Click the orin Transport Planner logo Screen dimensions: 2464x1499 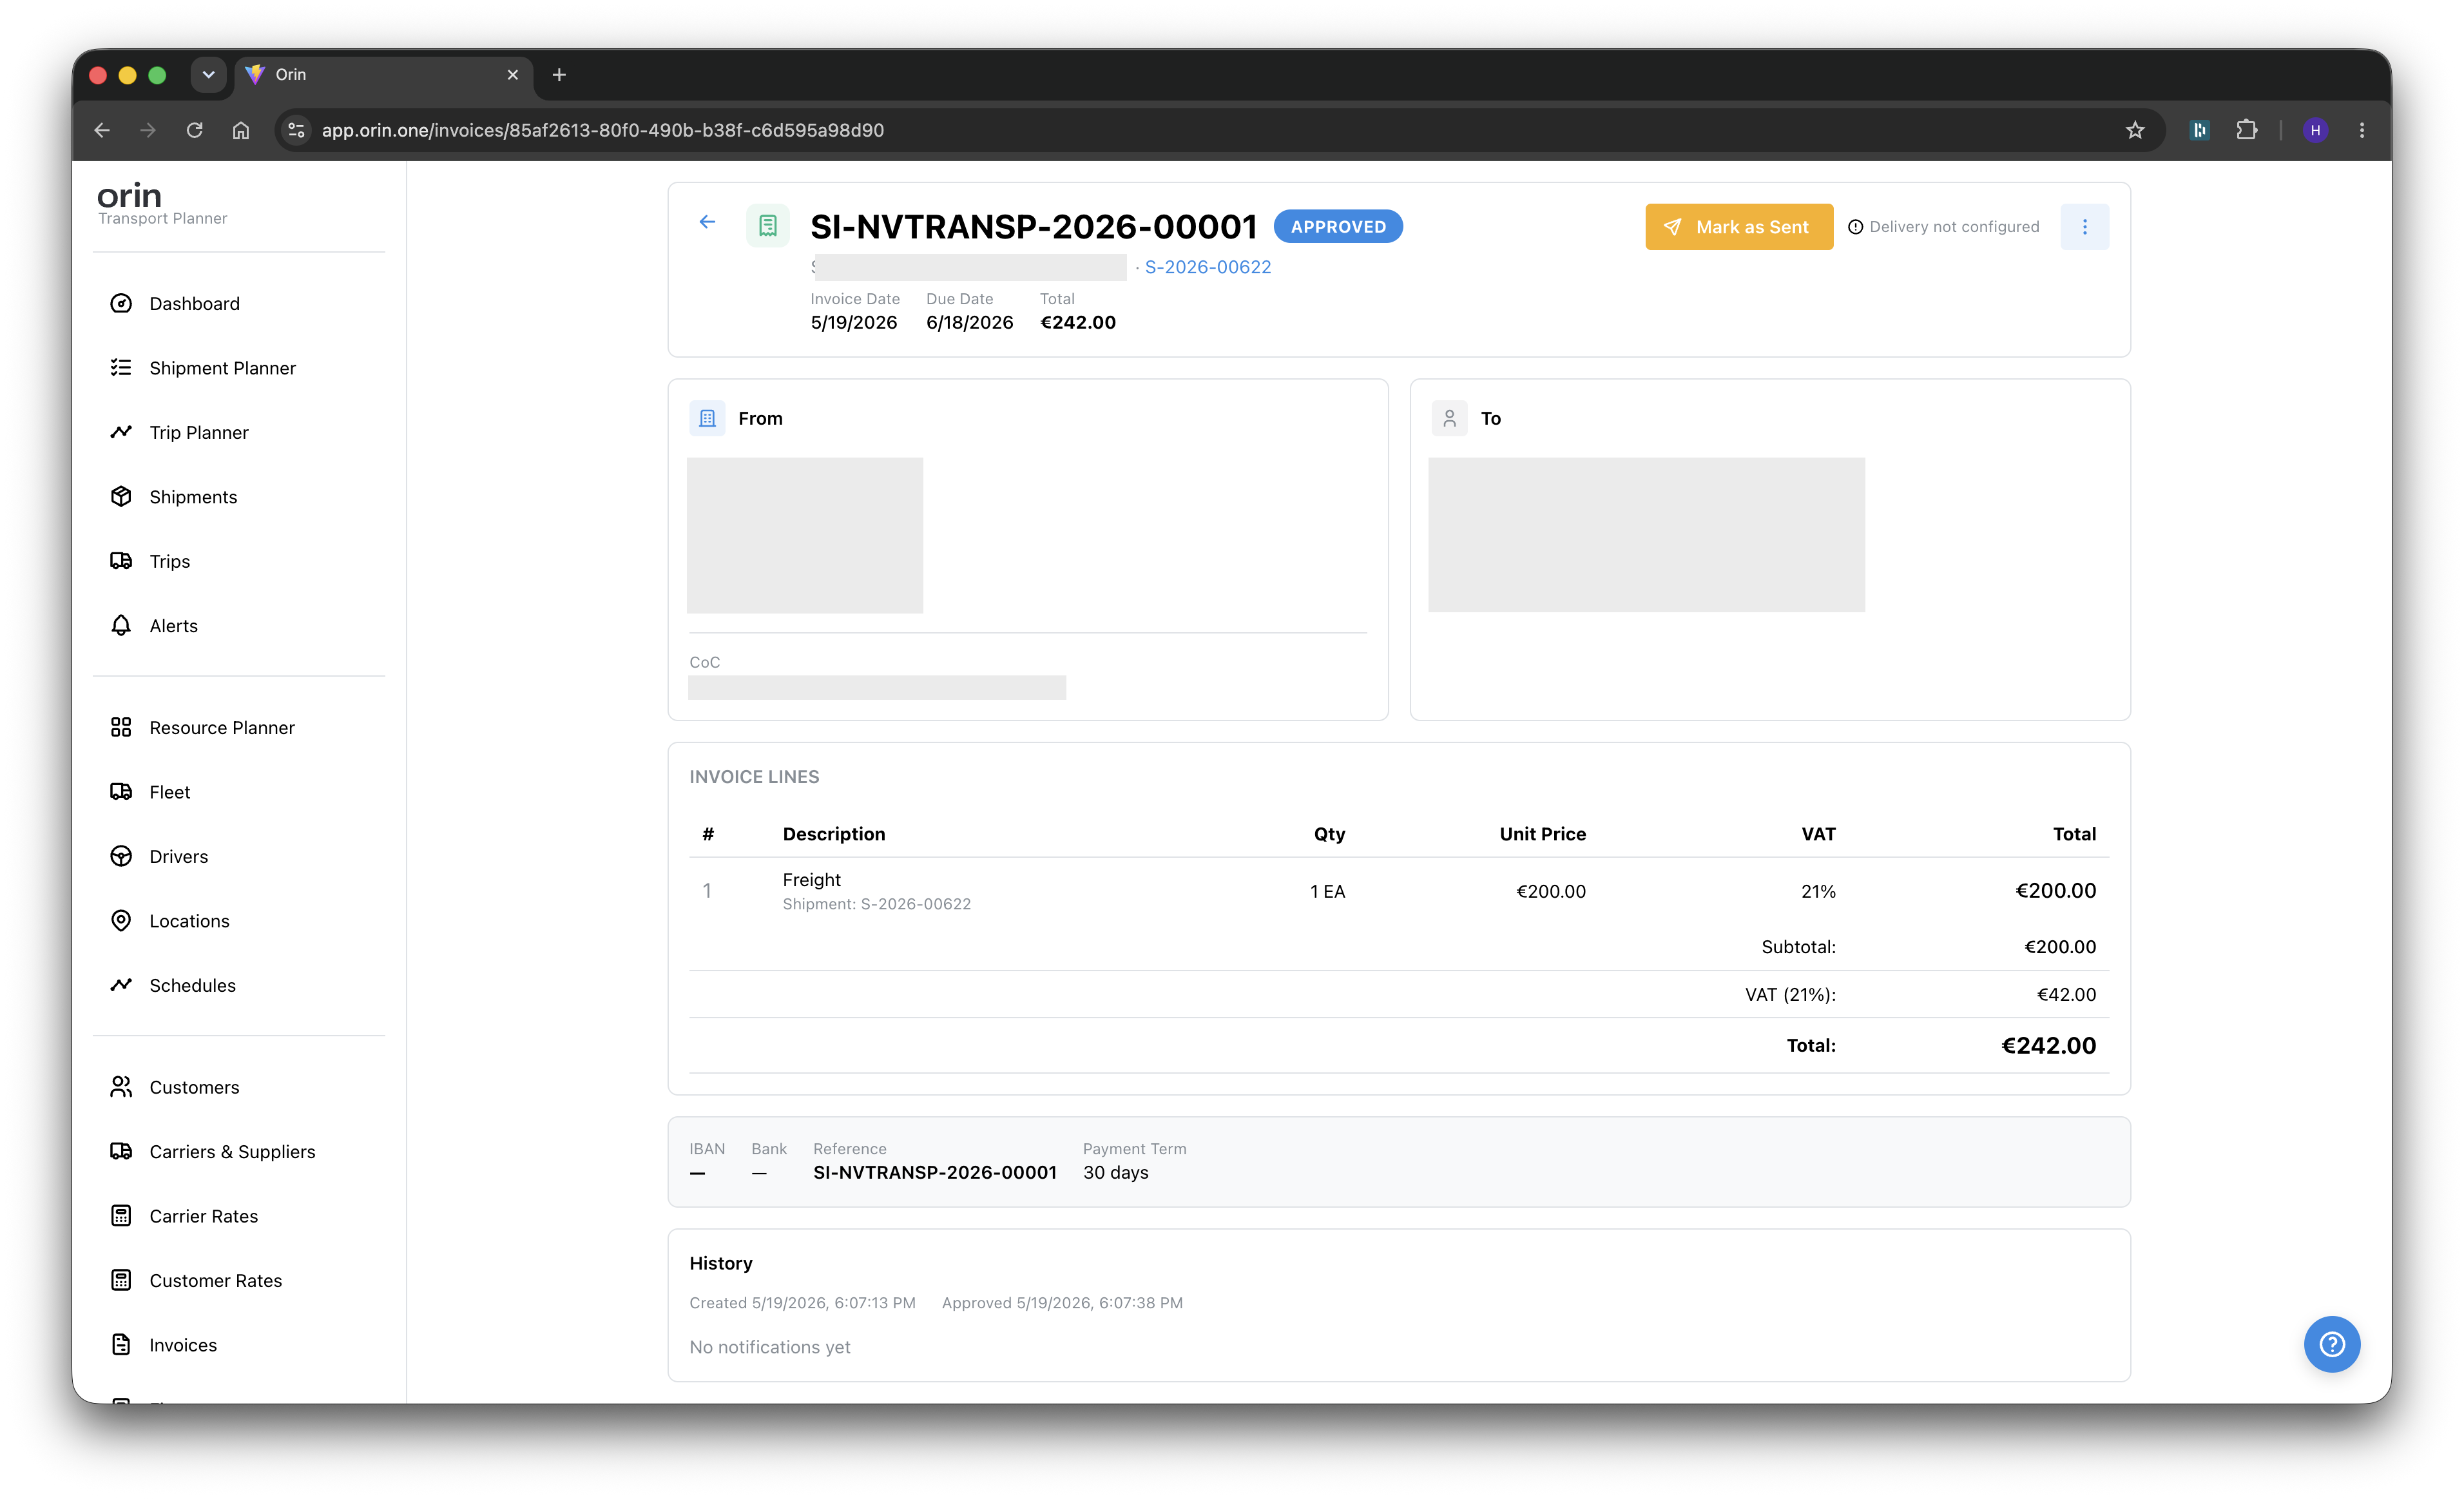[162, 203]
